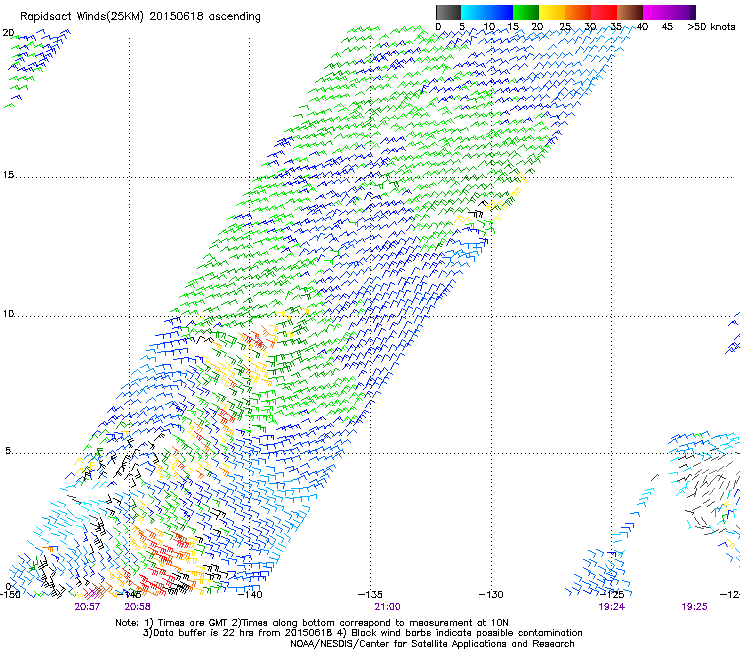Click the gray 0-5 knots legend swatch
Screen dimensions: 740x650
click(448, 12)
